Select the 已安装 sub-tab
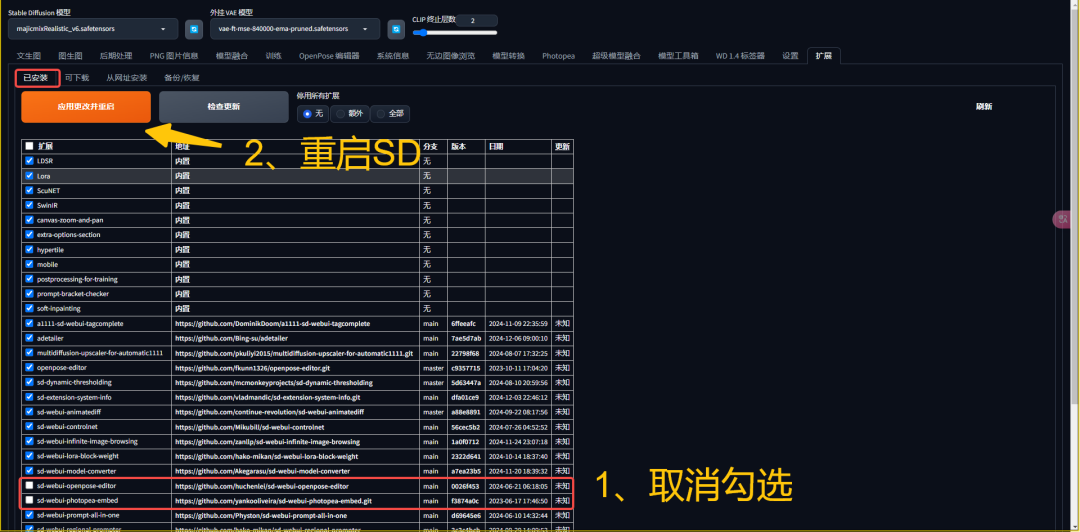 (36, 78)
